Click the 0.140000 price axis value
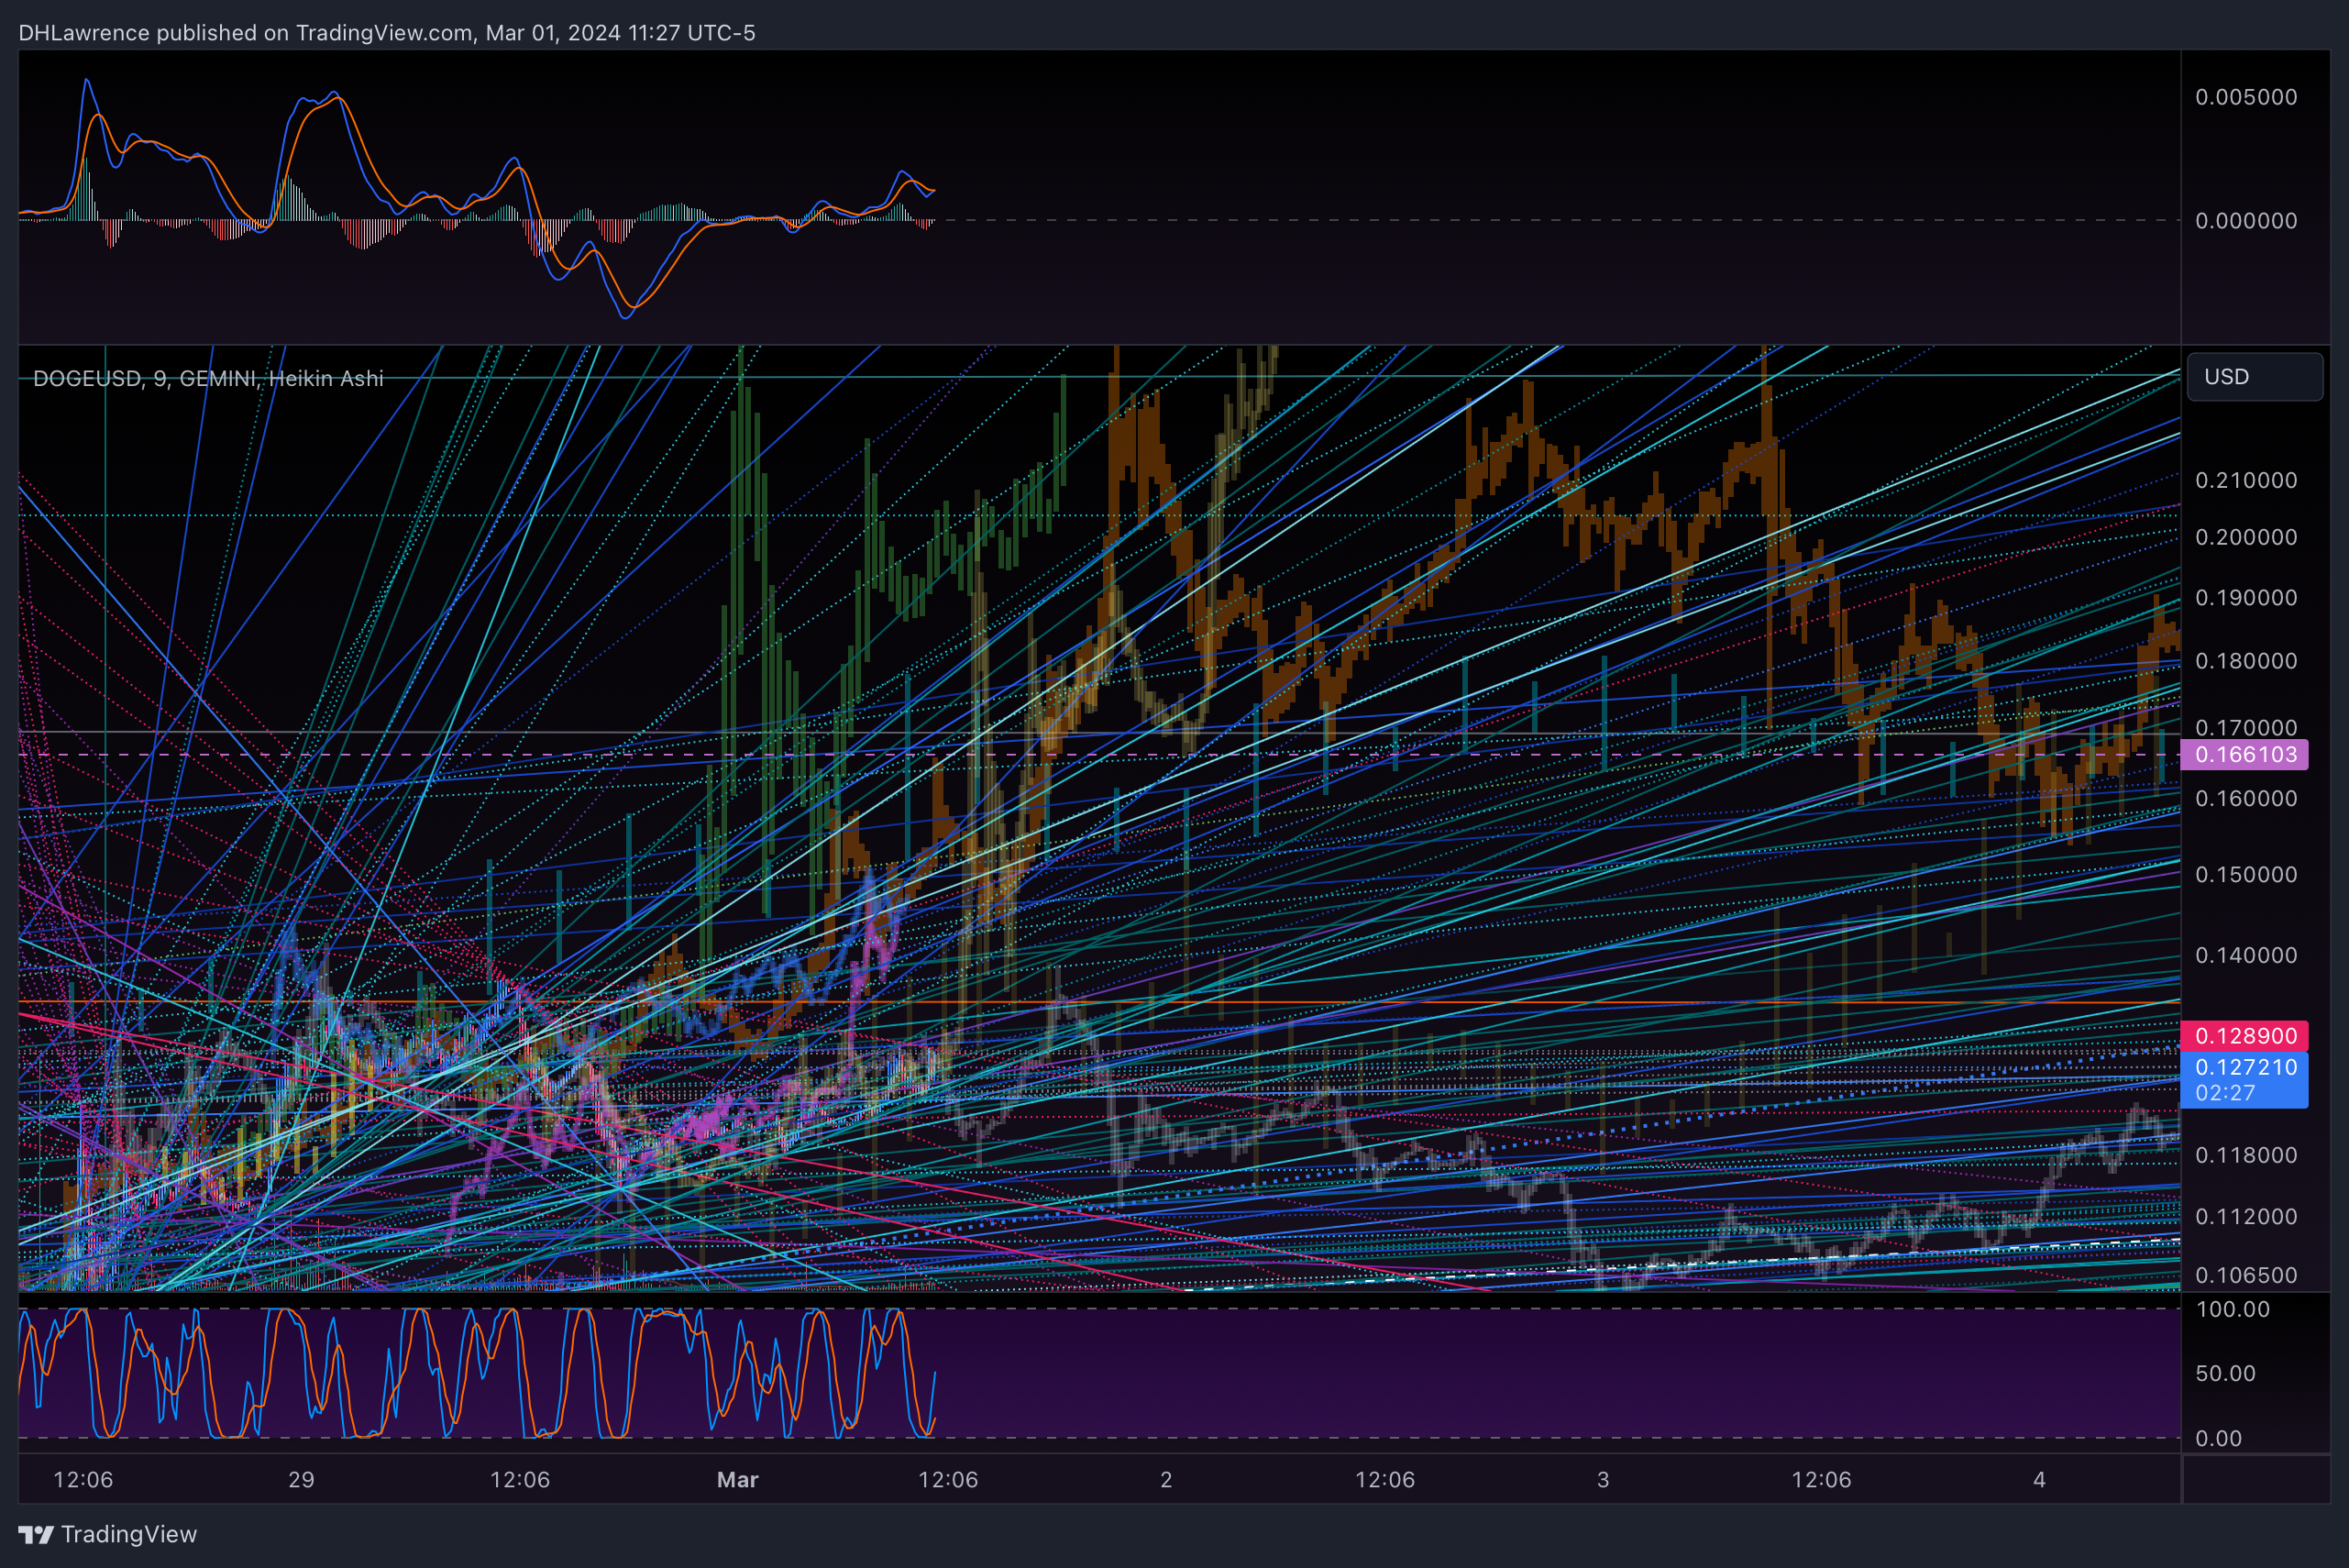The width and height of the screenshot is (2349, 1568). (x=2246, y=955)
